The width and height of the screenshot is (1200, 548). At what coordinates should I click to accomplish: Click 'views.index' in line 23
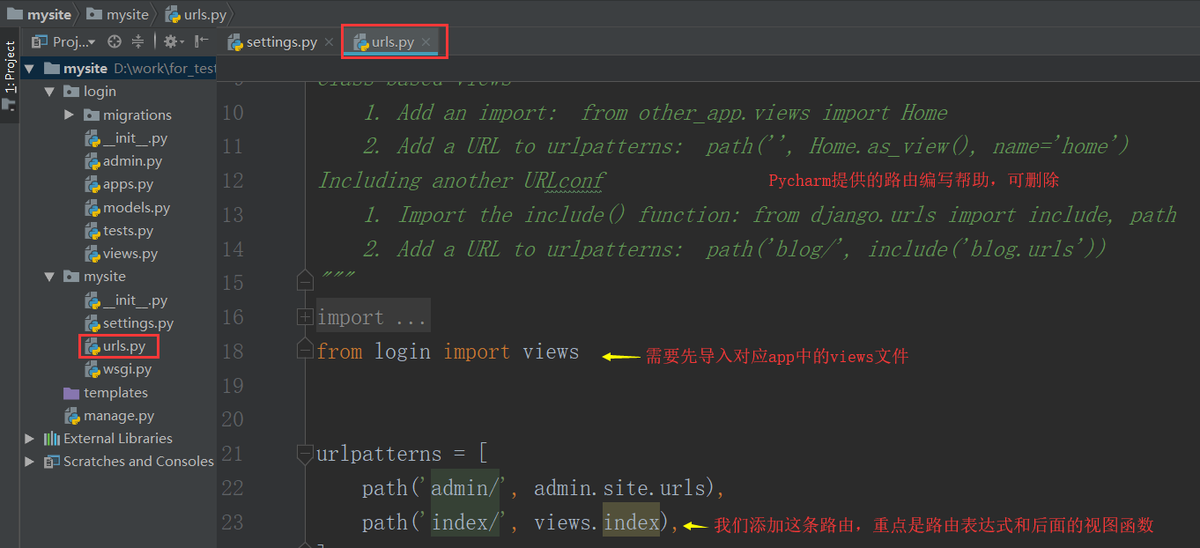coord(597,522)
